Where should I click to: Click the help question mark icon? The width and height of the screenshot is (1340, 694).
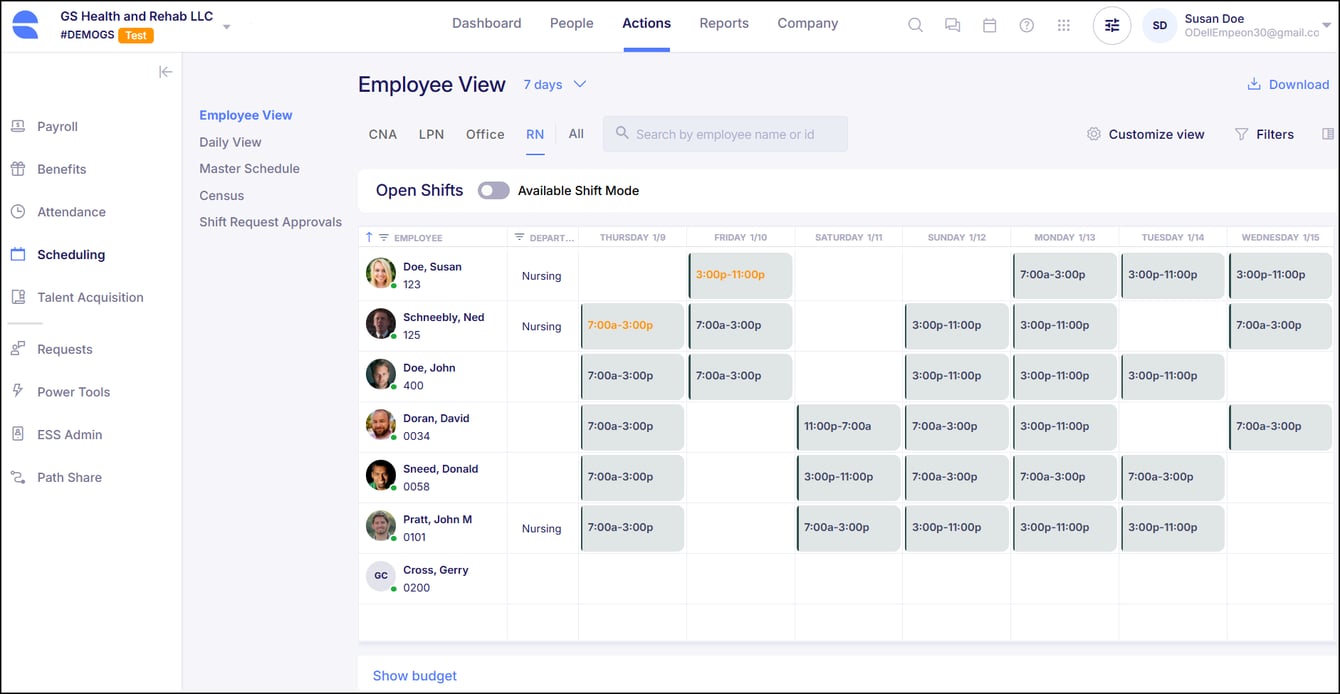pos(1026,24)
